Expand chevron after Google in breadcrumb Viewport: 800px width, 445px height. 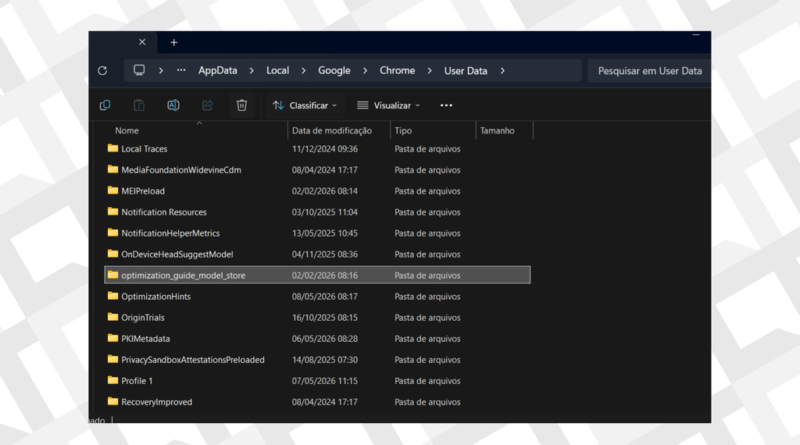click(365, 70)
